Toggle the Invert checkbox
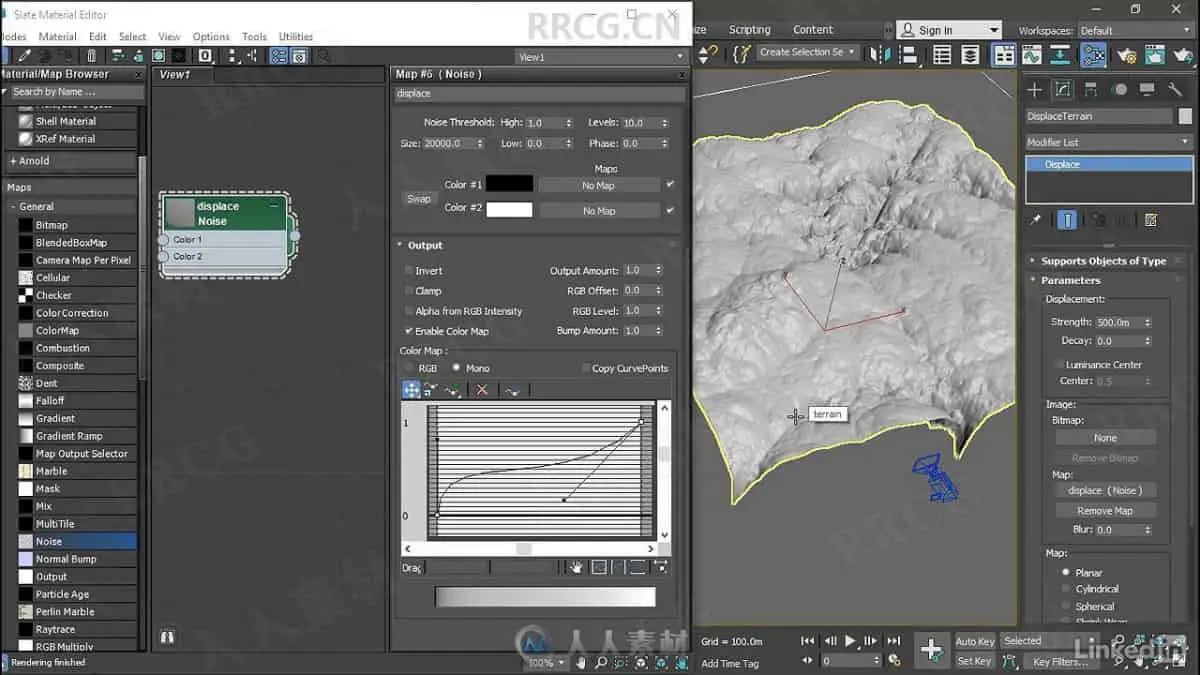 click(409, 271)
